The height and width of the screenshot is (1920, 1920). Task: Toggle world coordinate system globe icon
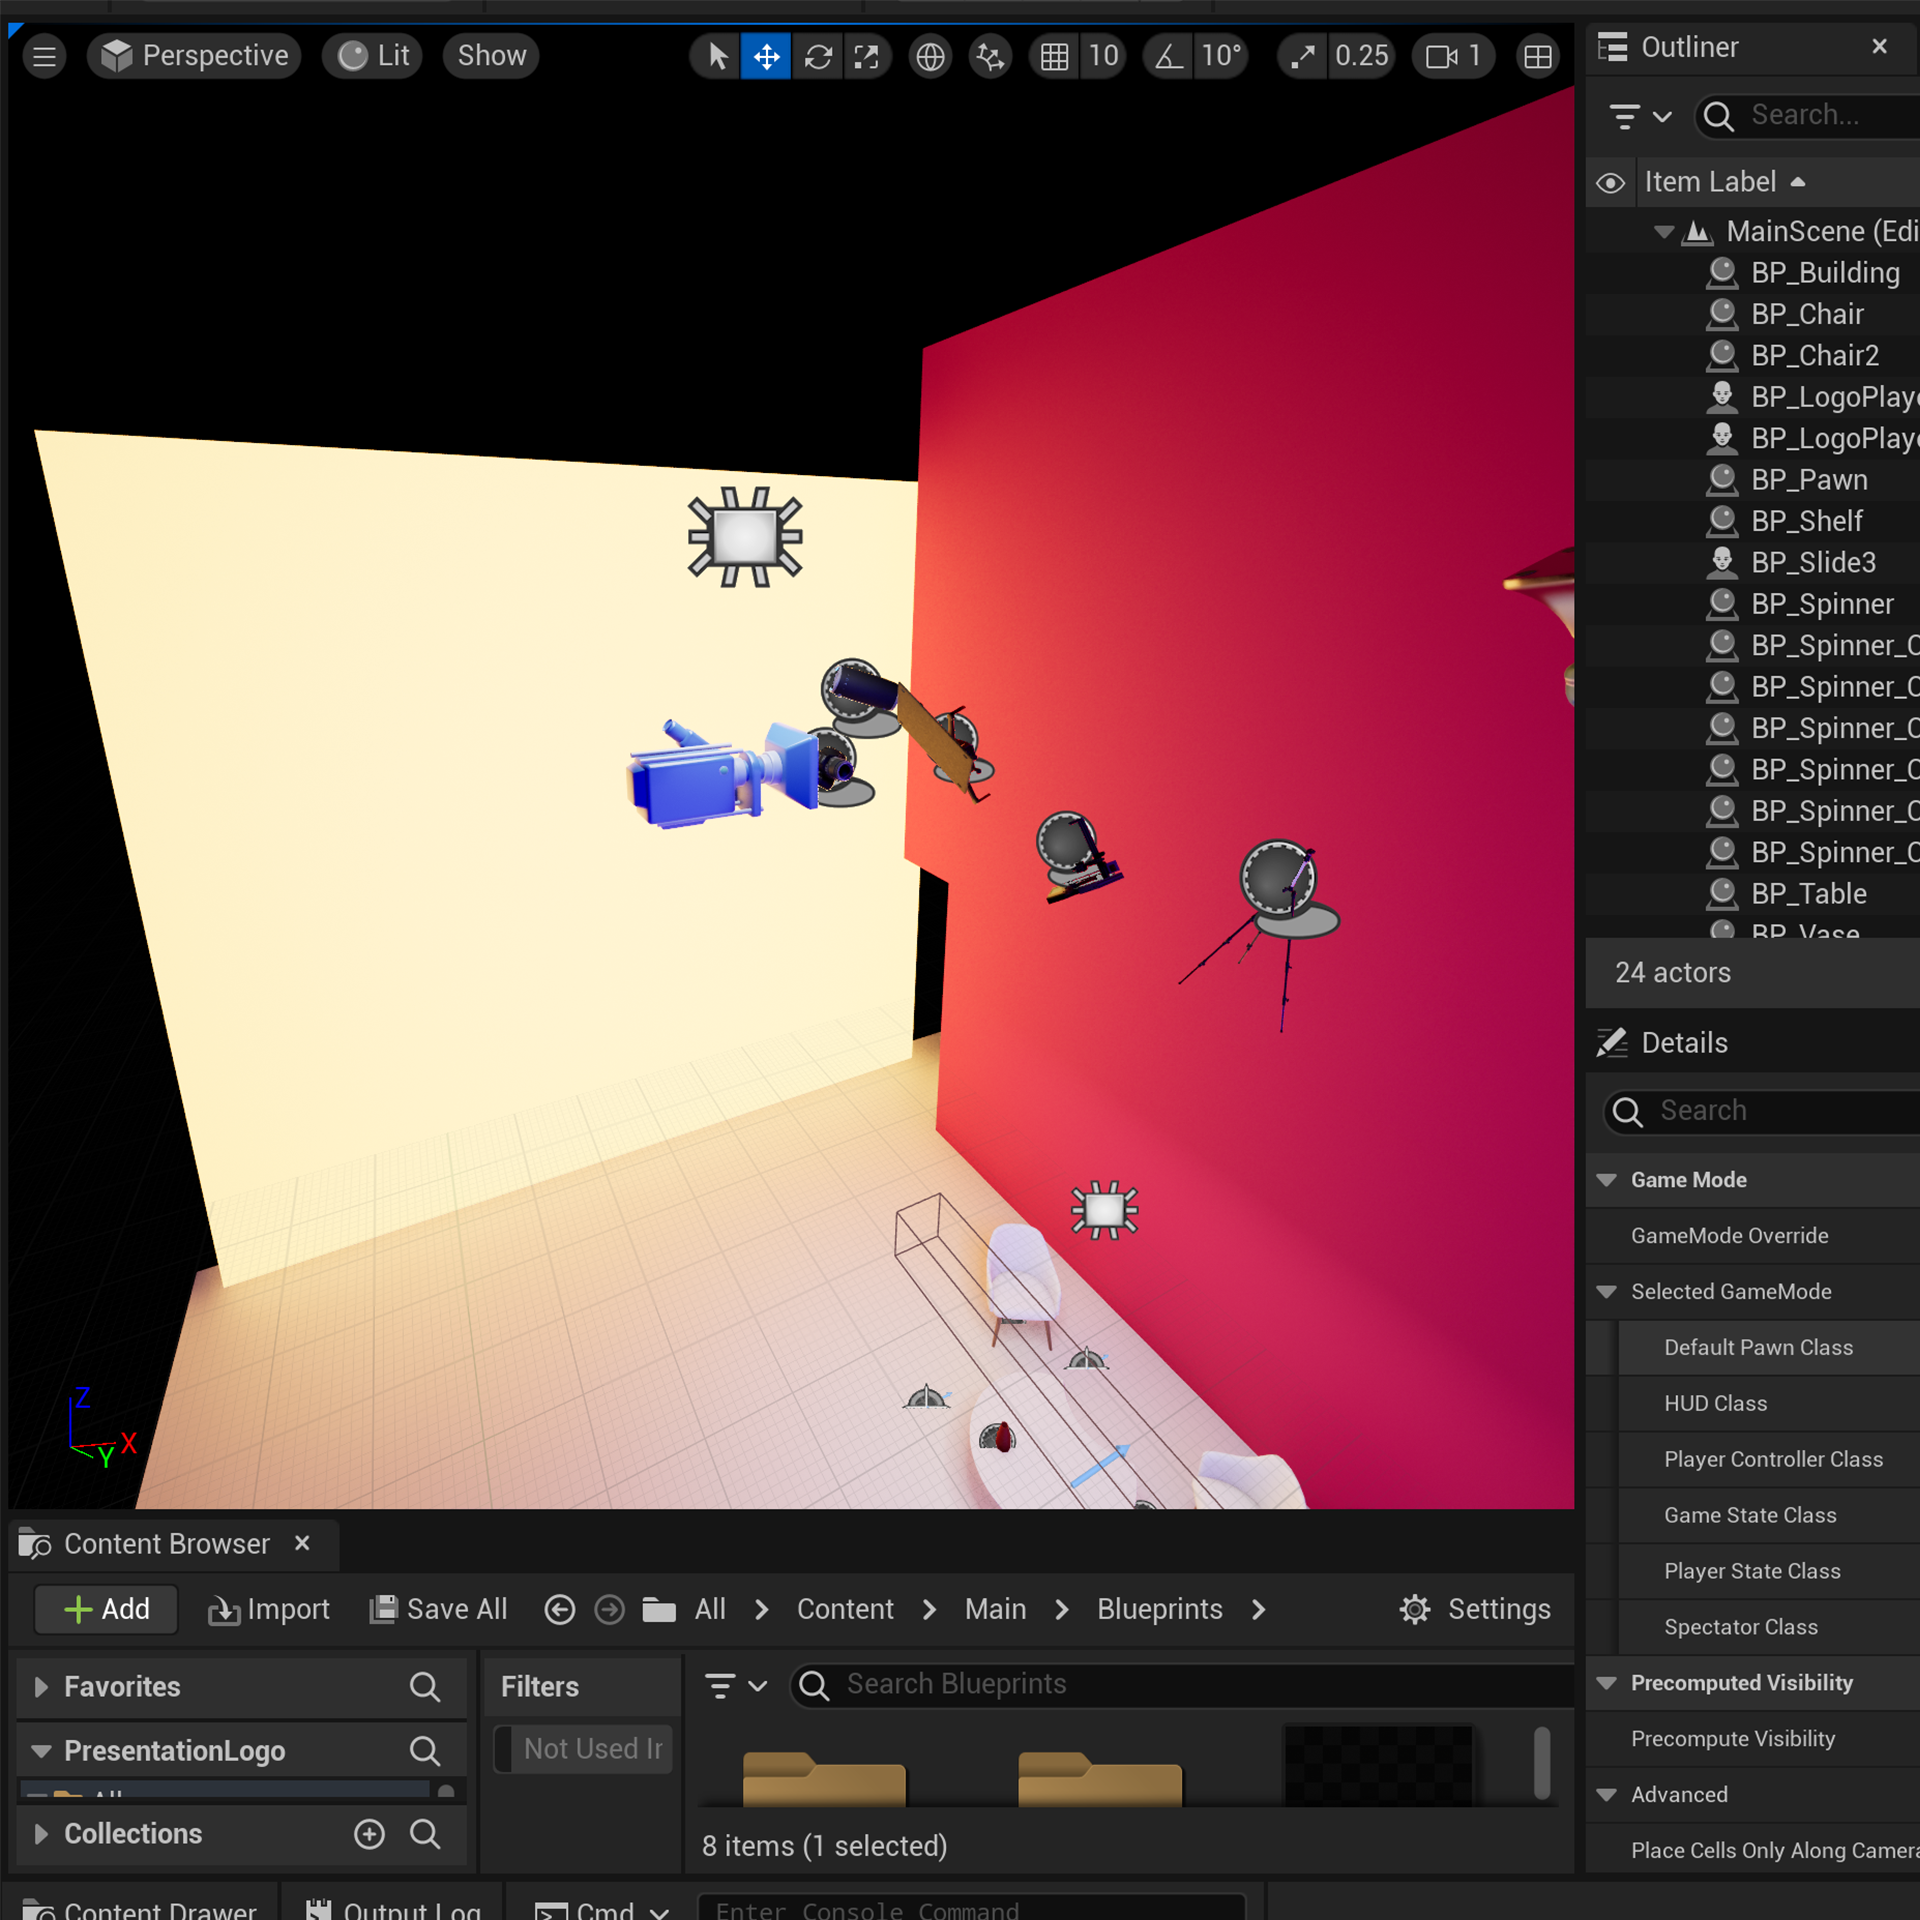pyautogui.click(x=930, y=57)
